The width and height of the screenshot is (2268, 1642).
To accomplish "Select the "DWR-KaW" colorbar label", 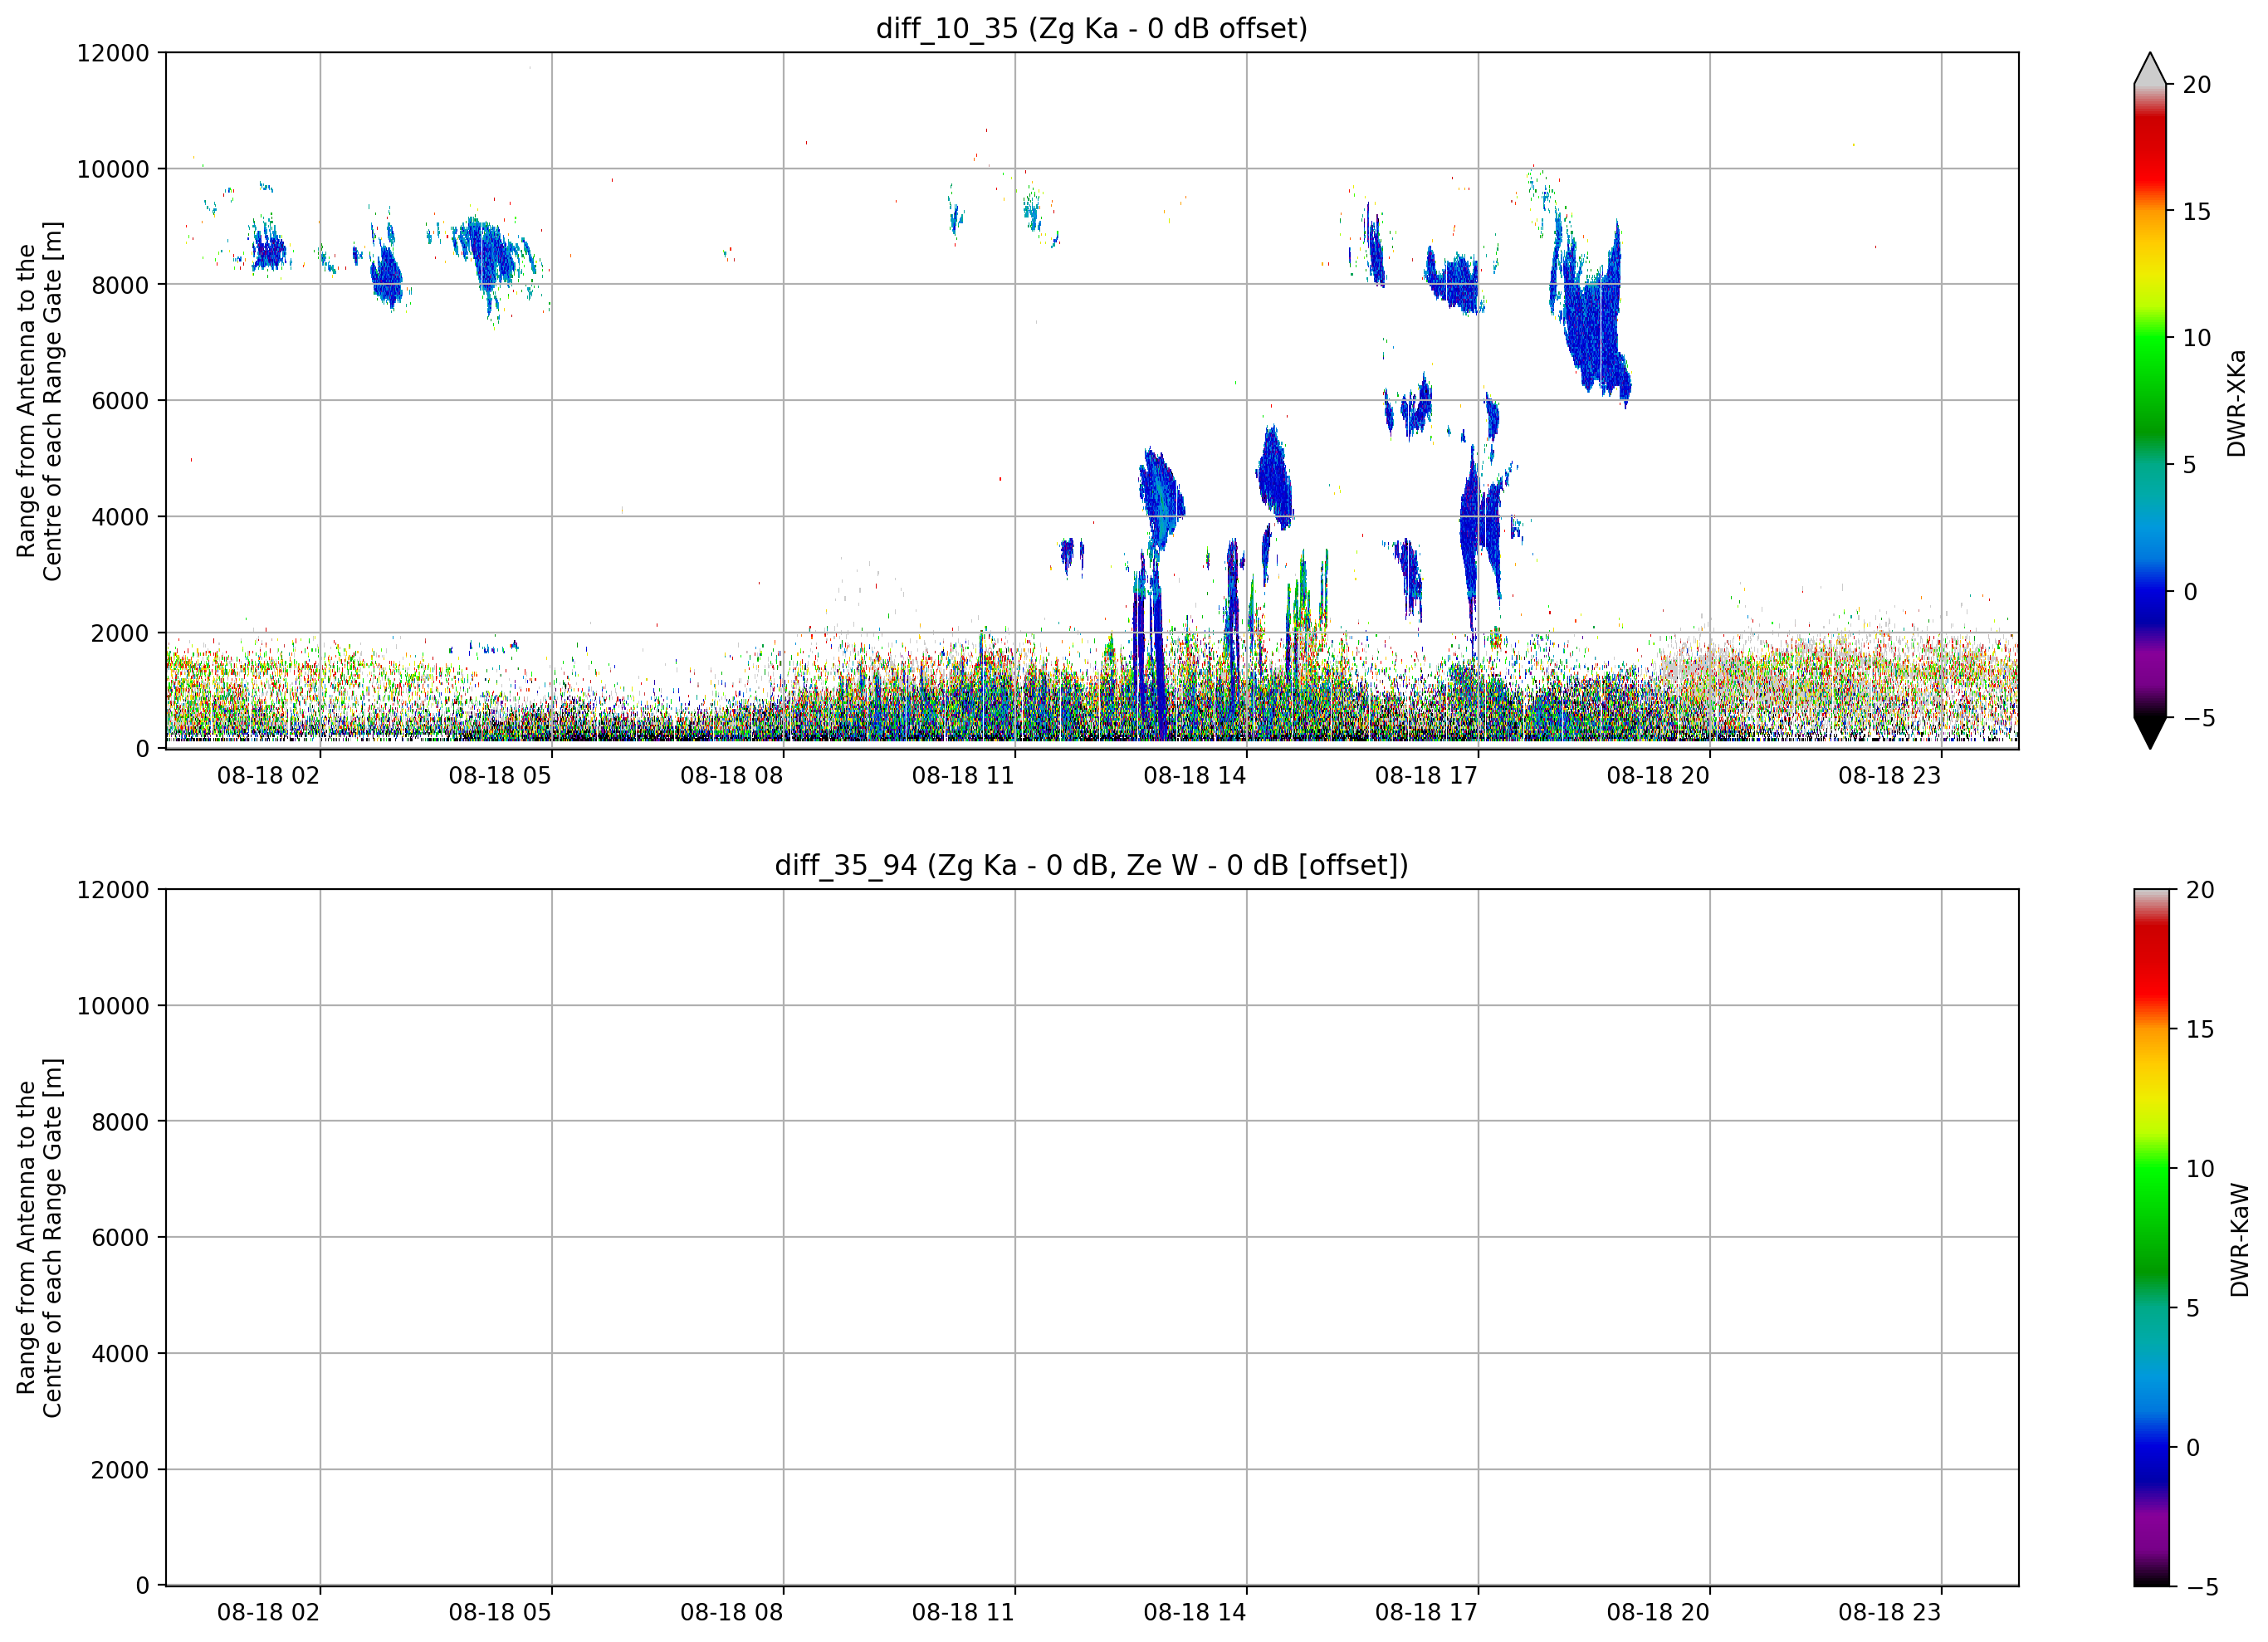I will point(2239,1240).
